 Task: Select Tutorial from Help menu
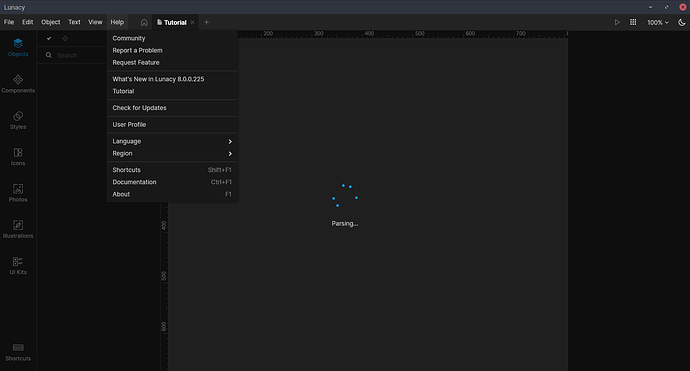(x=172, y=92)
